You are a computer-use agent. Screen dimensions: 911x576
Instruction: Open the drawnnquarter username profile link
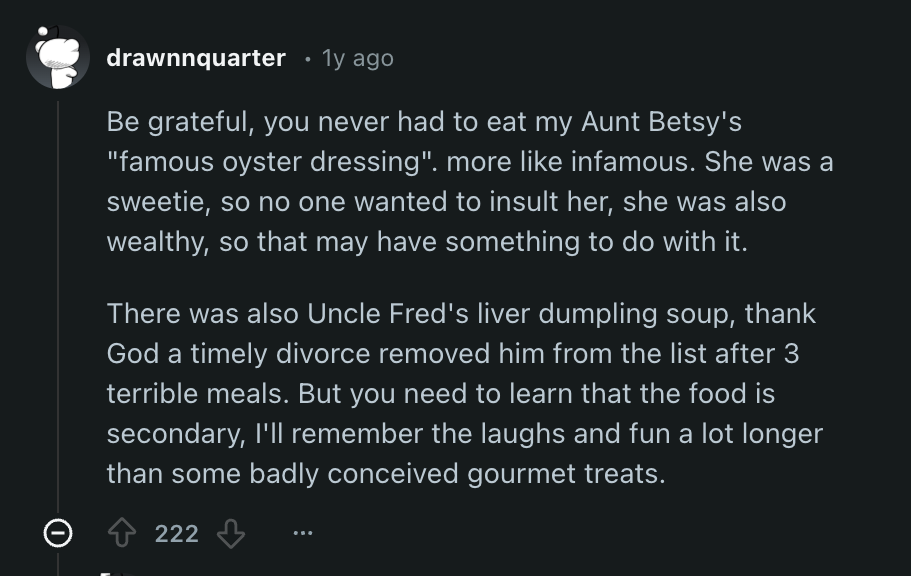196,58
